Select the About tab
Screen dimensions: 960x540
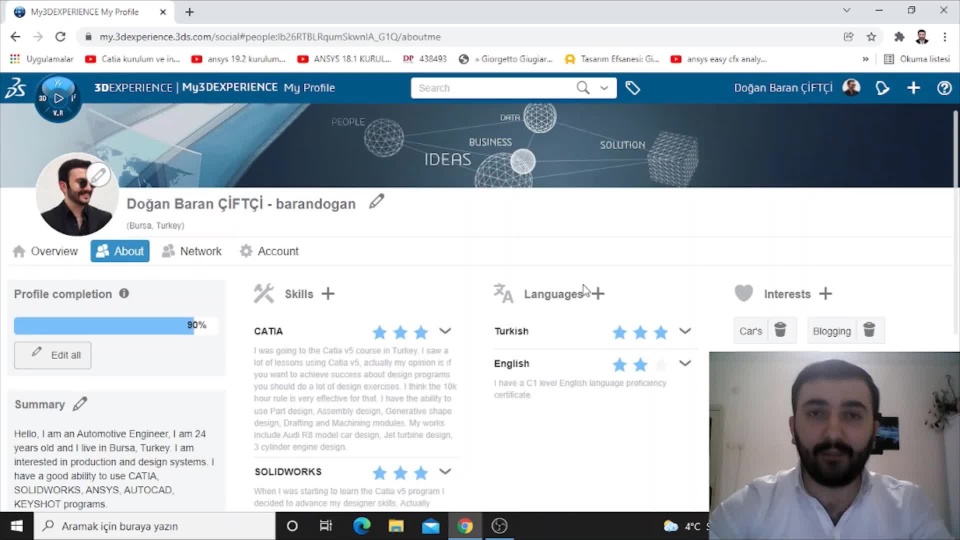tap(120, 251)
